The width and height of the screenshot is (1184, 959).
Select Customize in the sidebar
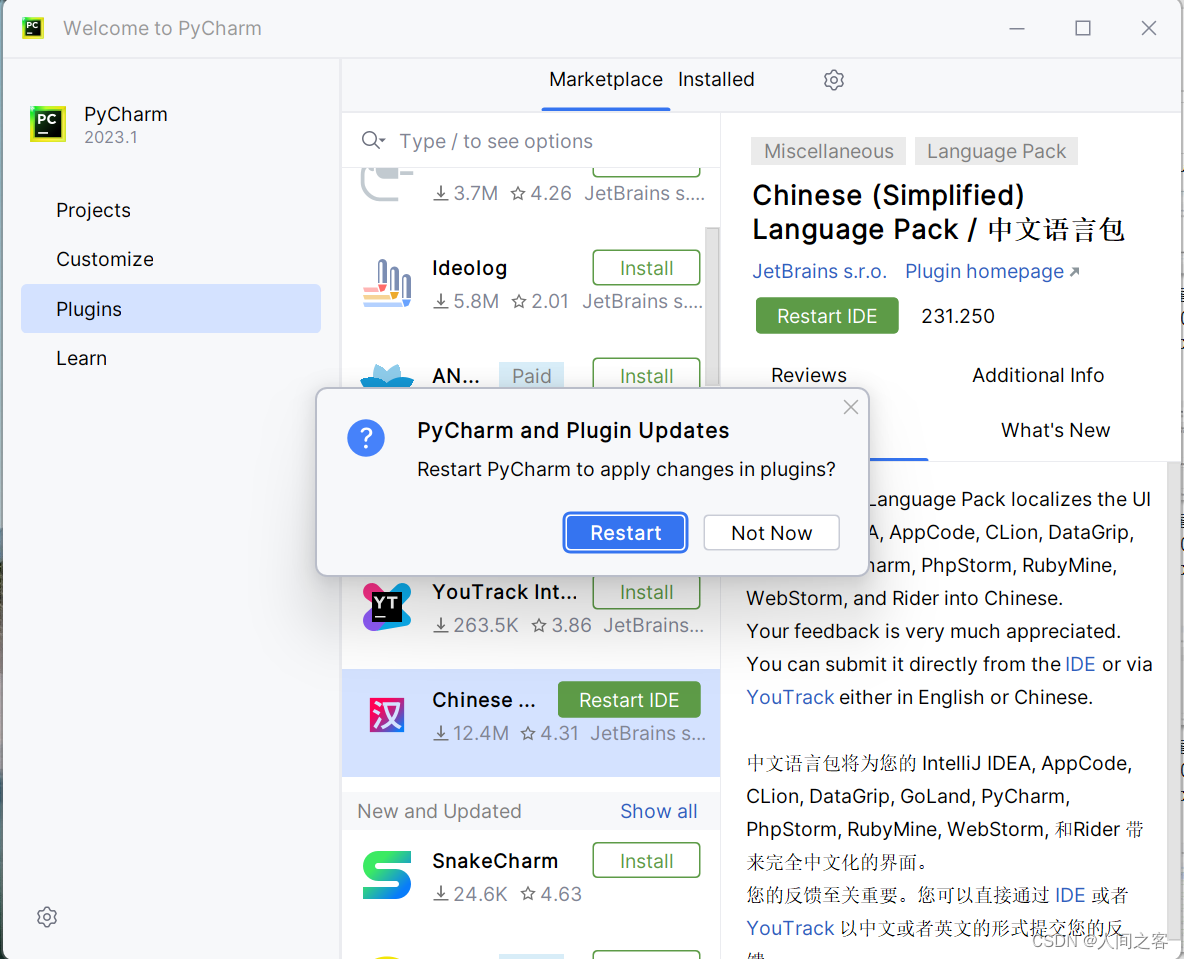point(105,259)
